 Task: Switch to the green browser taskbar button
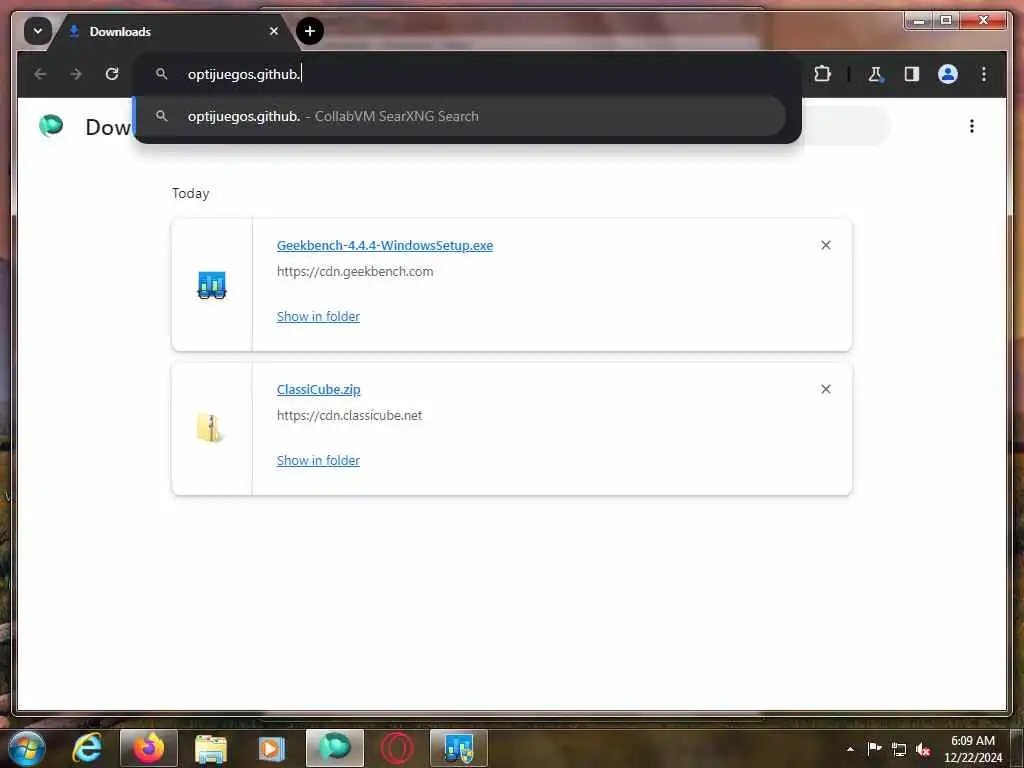[334, 748]
